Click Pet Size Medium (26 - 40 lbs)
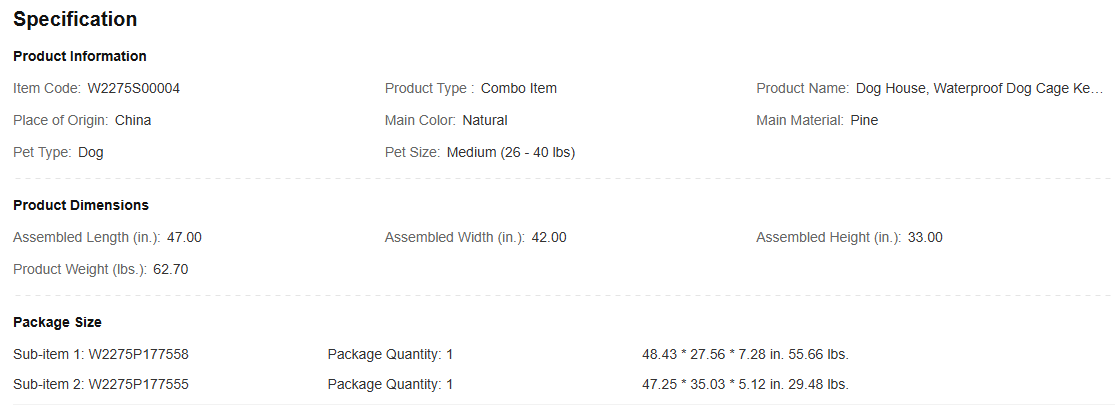 tap(510, 152)
